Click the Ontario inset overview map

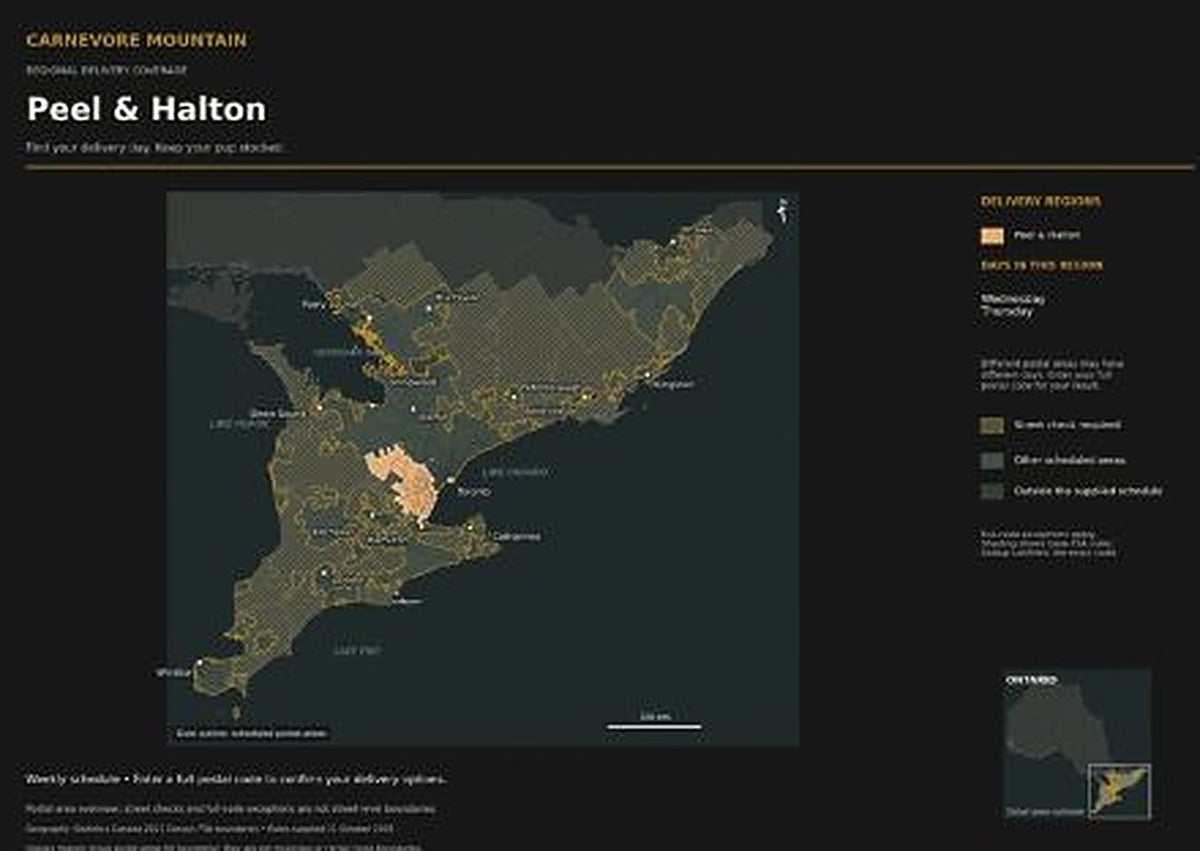tap(1077, 745)
